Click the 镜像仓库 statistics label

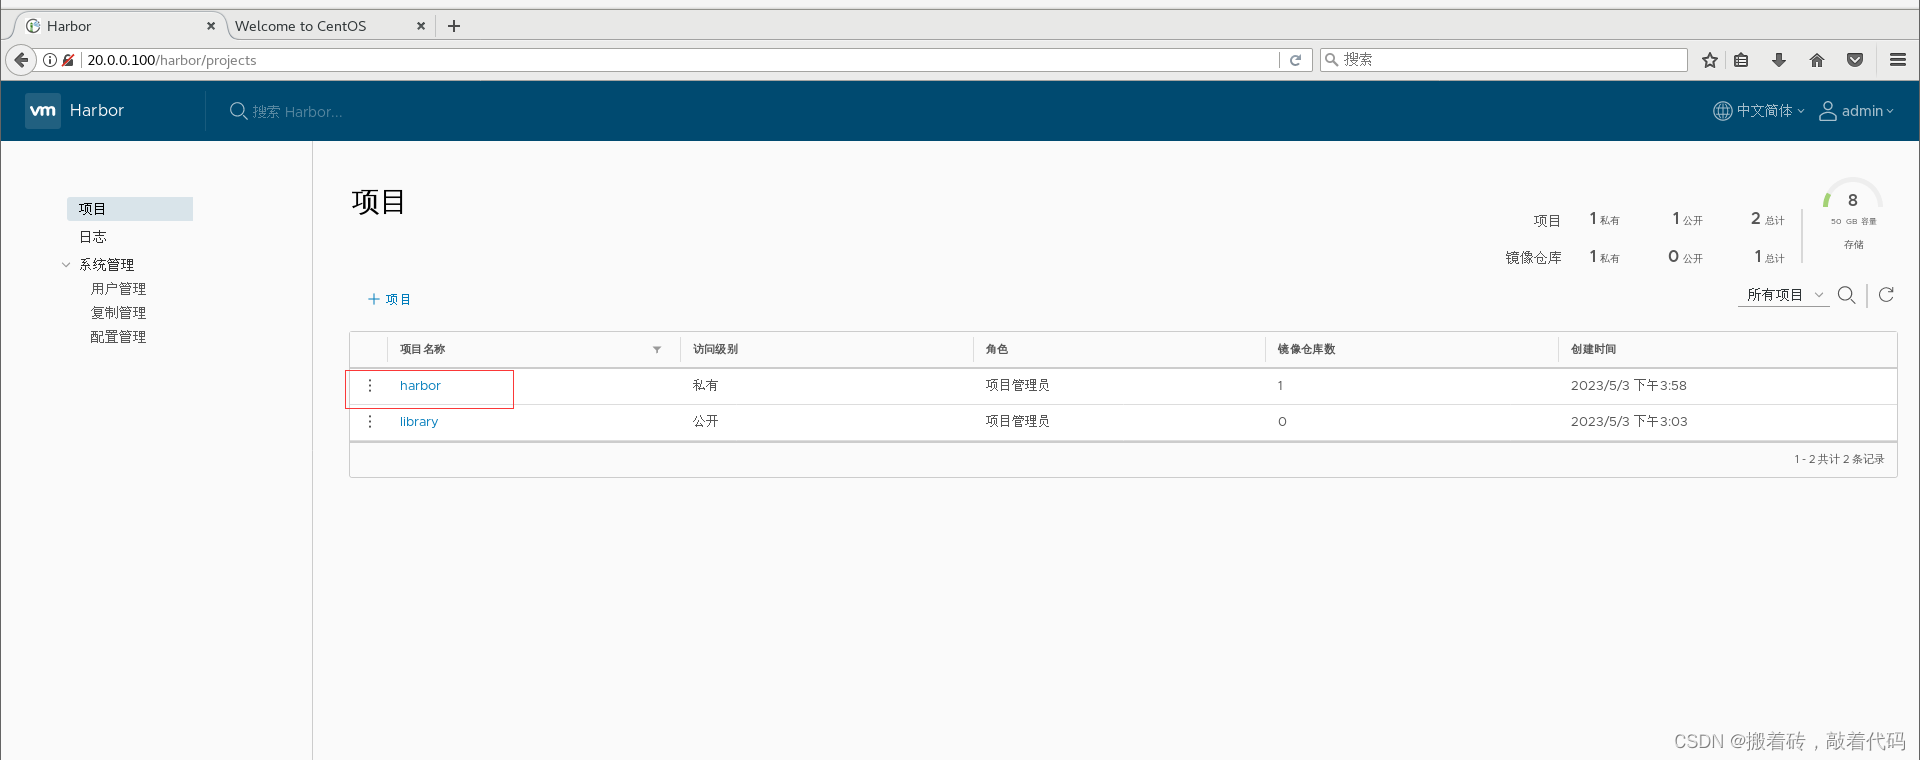(1533, 258)
